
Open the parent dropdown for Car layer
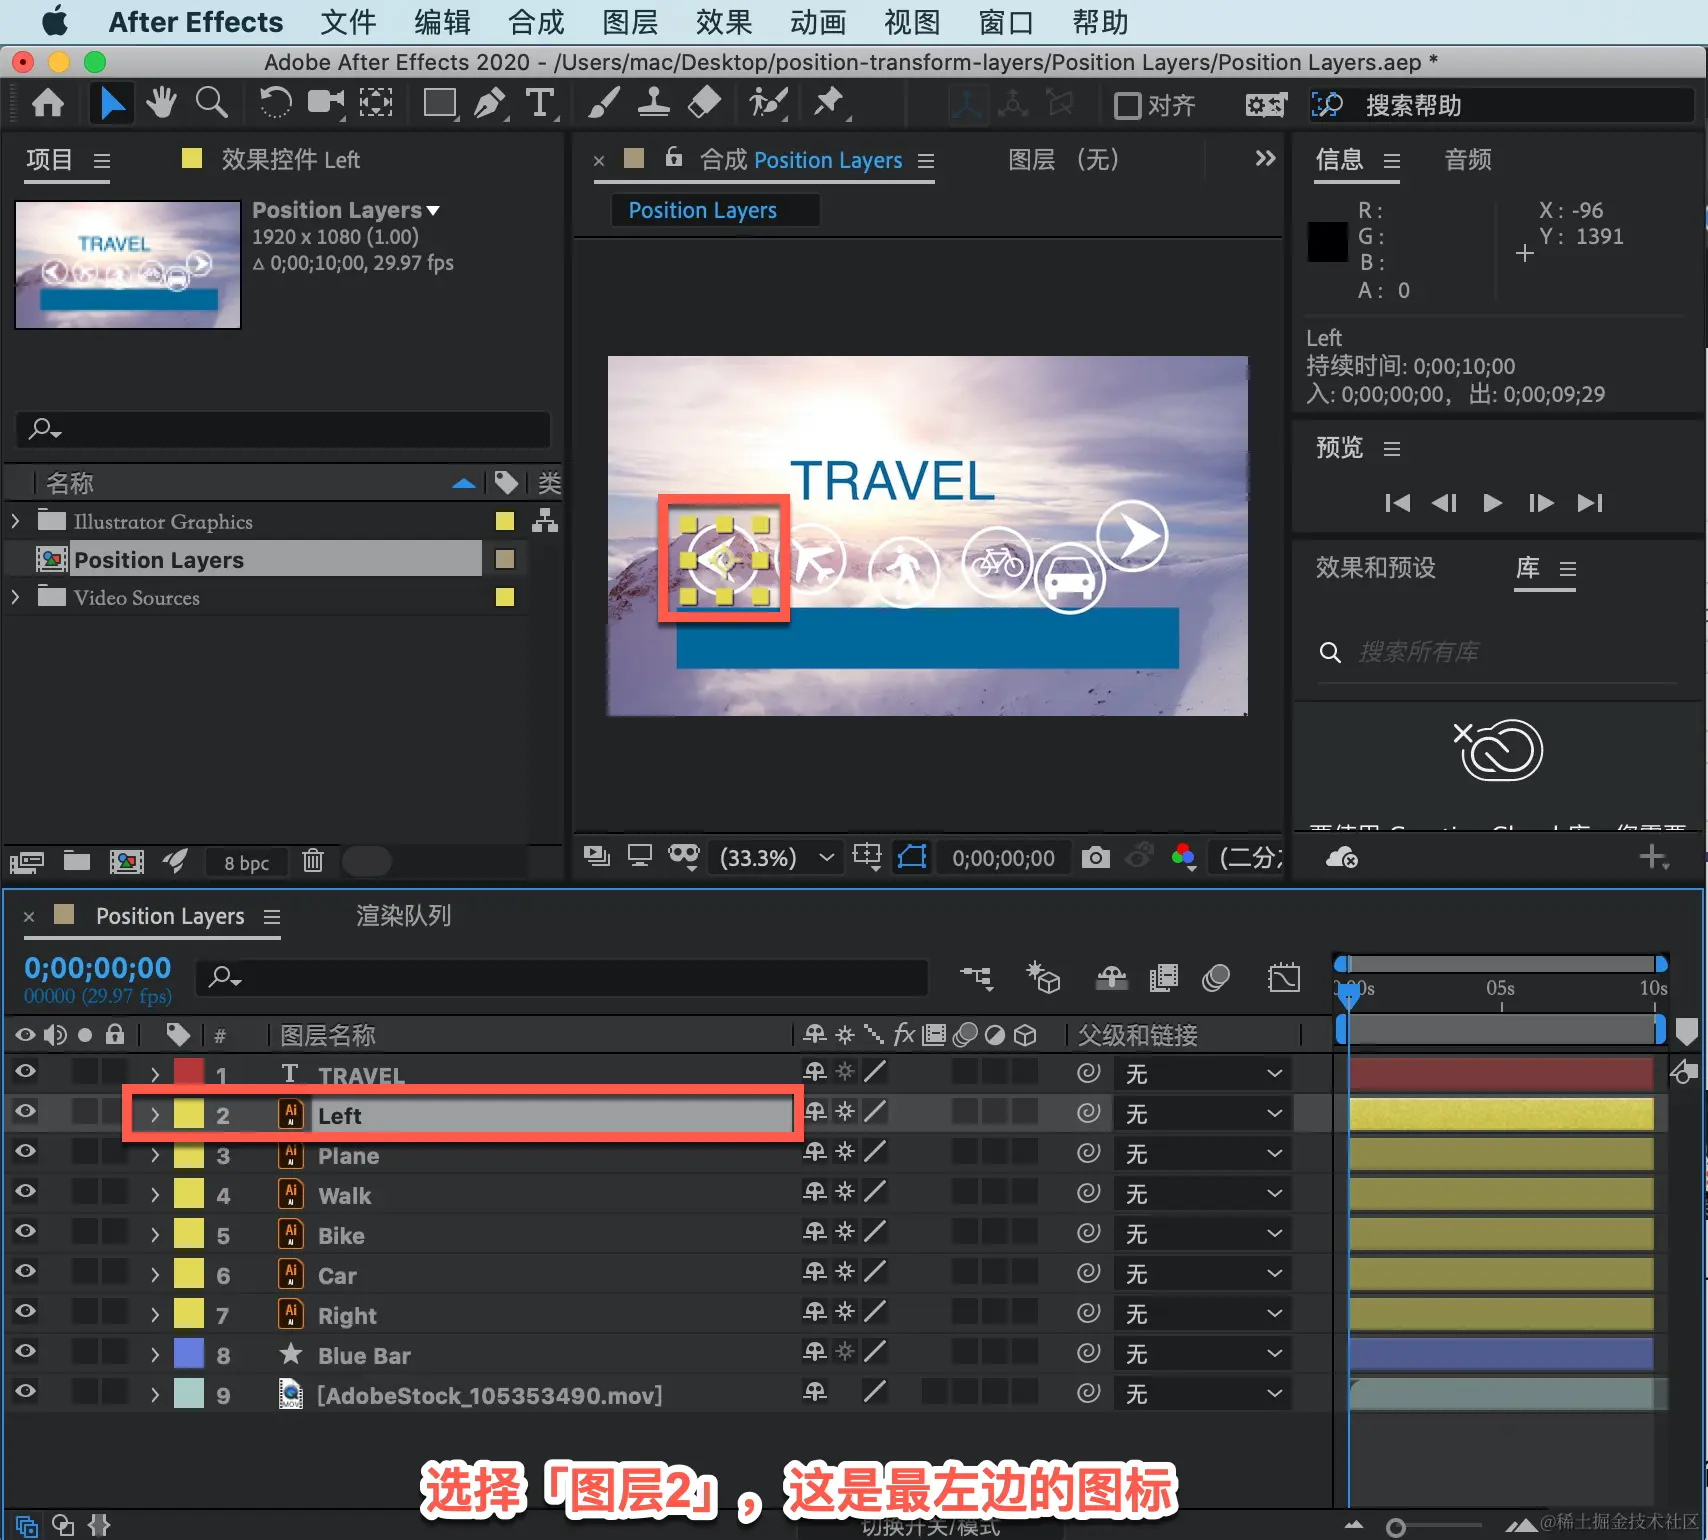[1203, 1273]
